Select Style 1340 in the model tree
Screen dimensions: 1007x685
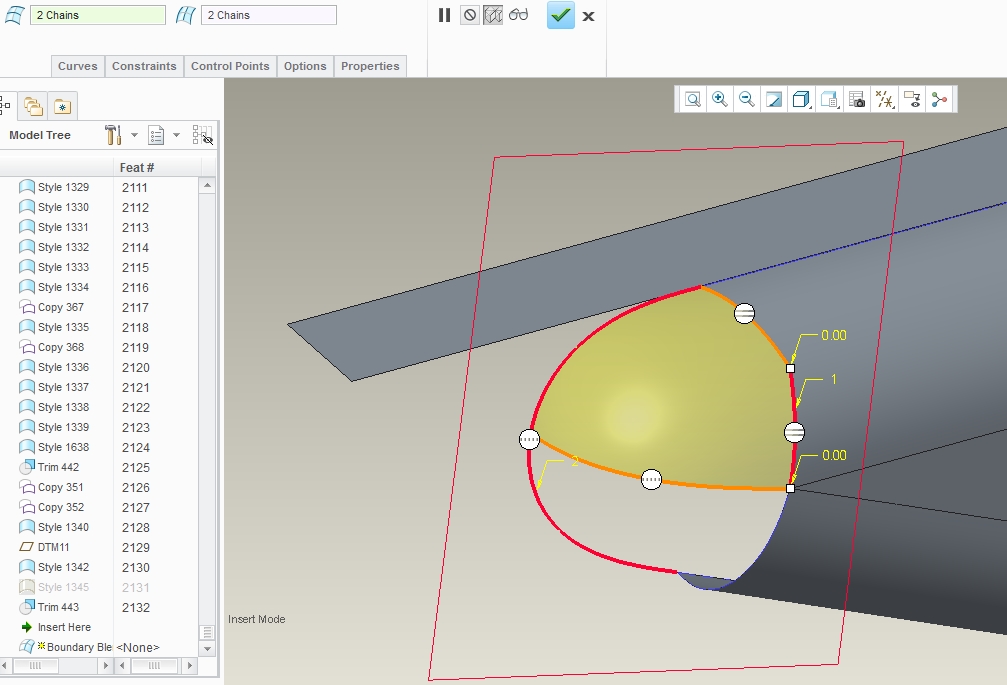tap(63, 527)
